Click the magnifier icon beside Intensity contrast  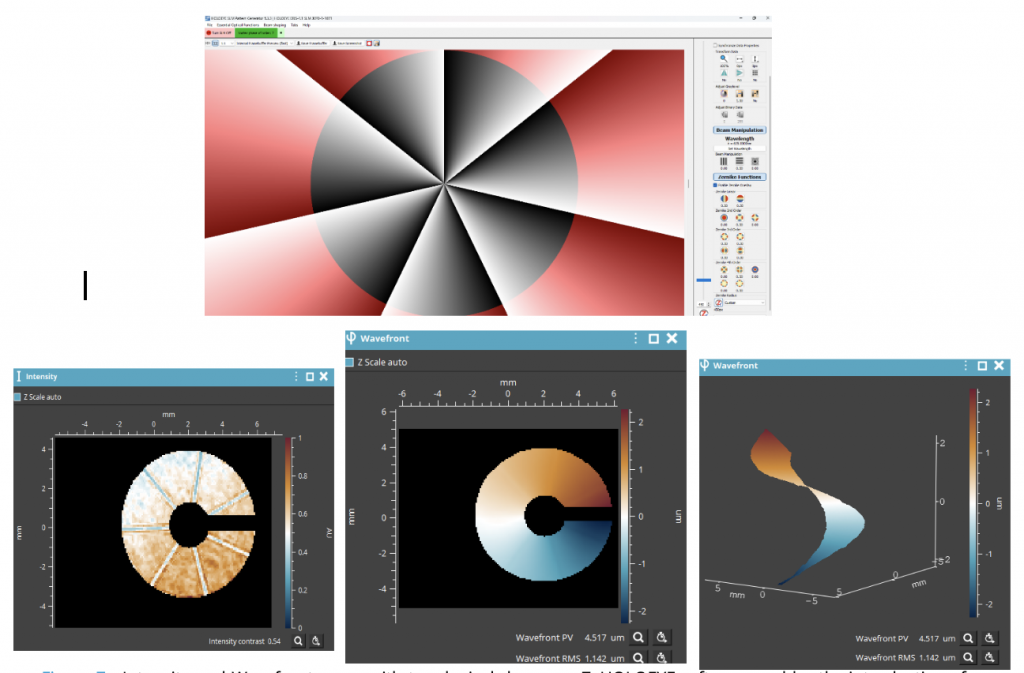(299, 639)
